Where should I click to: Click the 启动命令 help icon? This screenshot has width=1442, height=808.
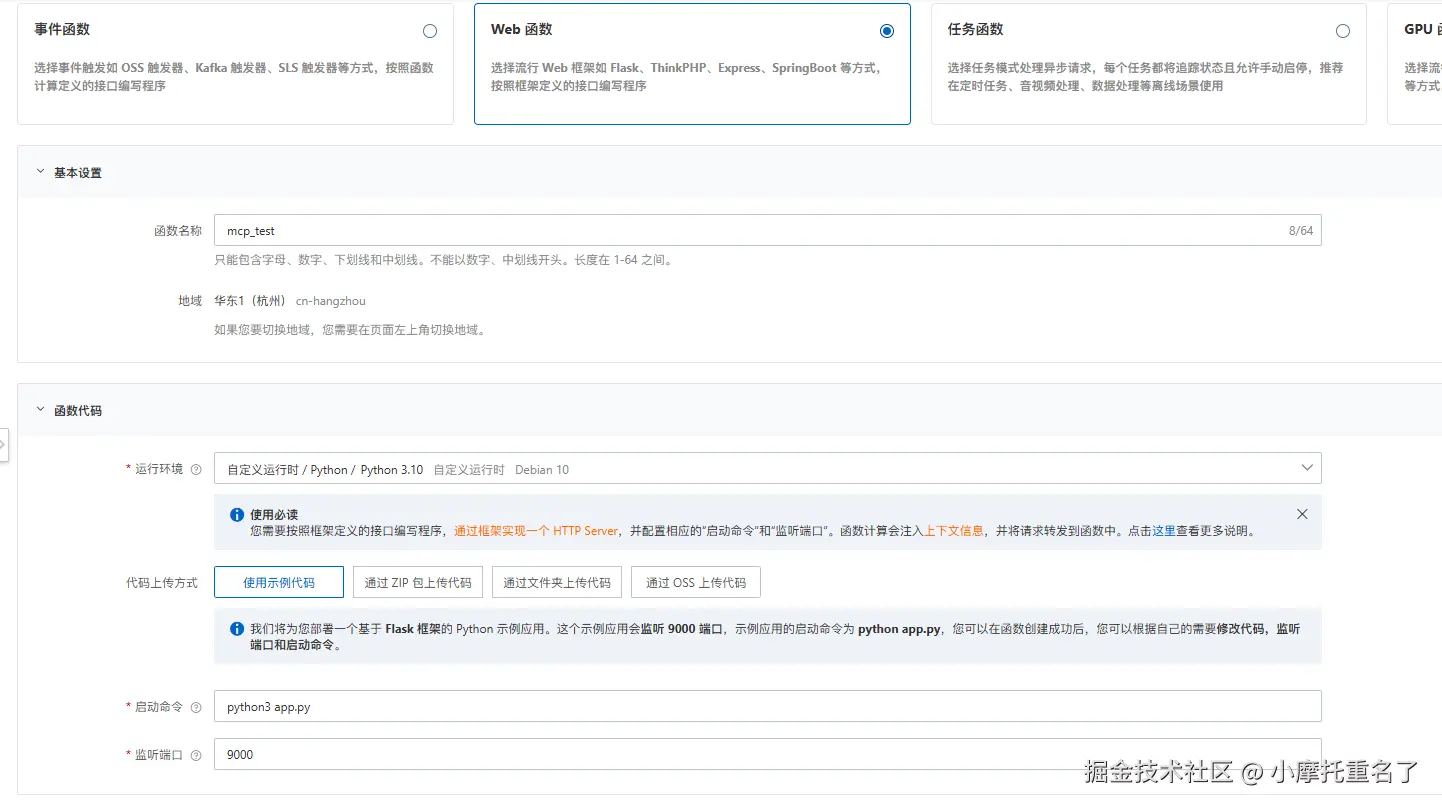(x=197, y=706)
